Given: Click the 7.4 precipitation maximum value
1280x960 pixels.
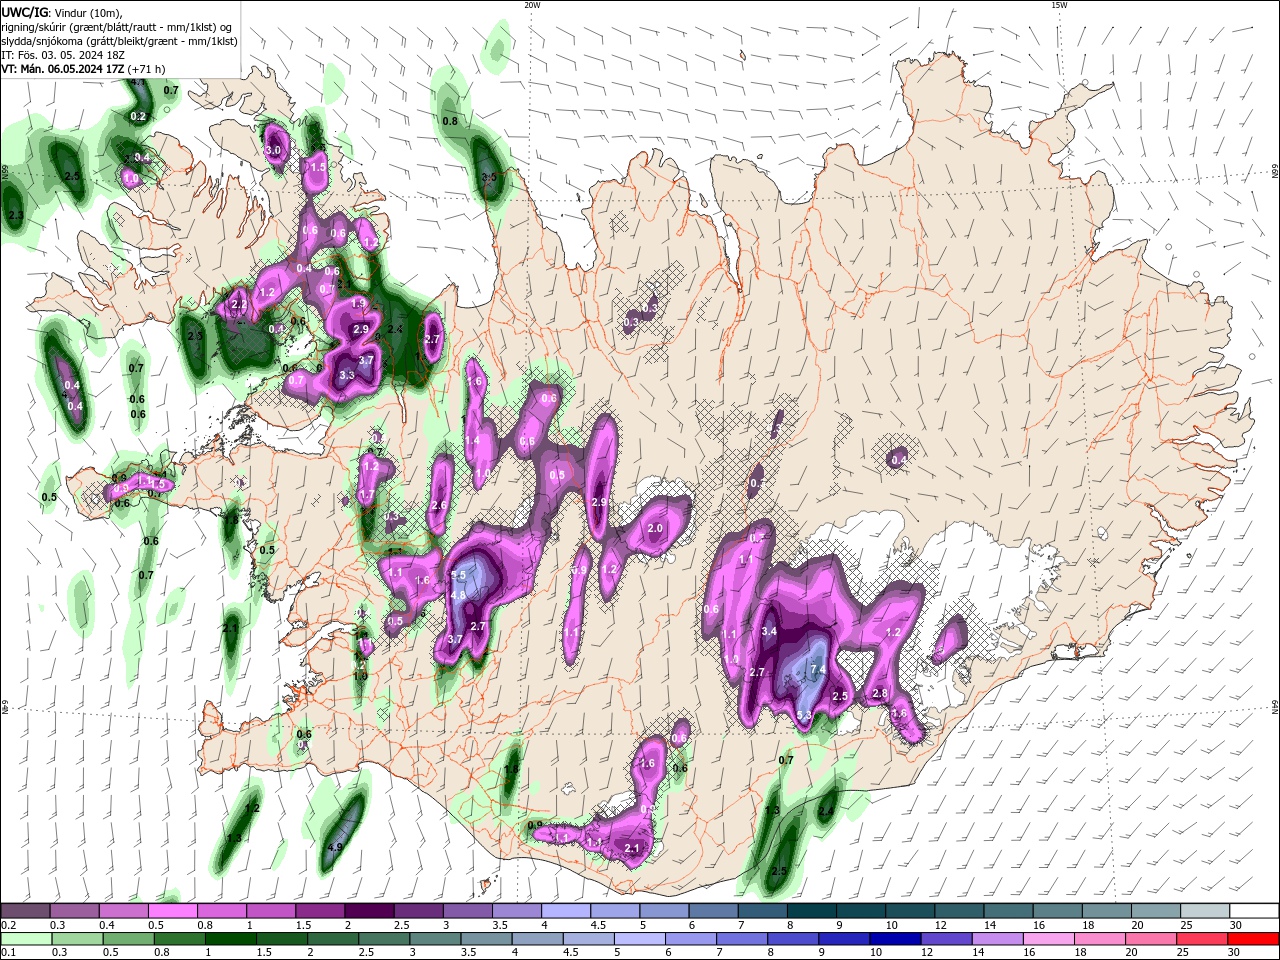Looking at the screenshot, I should (817, 671).
